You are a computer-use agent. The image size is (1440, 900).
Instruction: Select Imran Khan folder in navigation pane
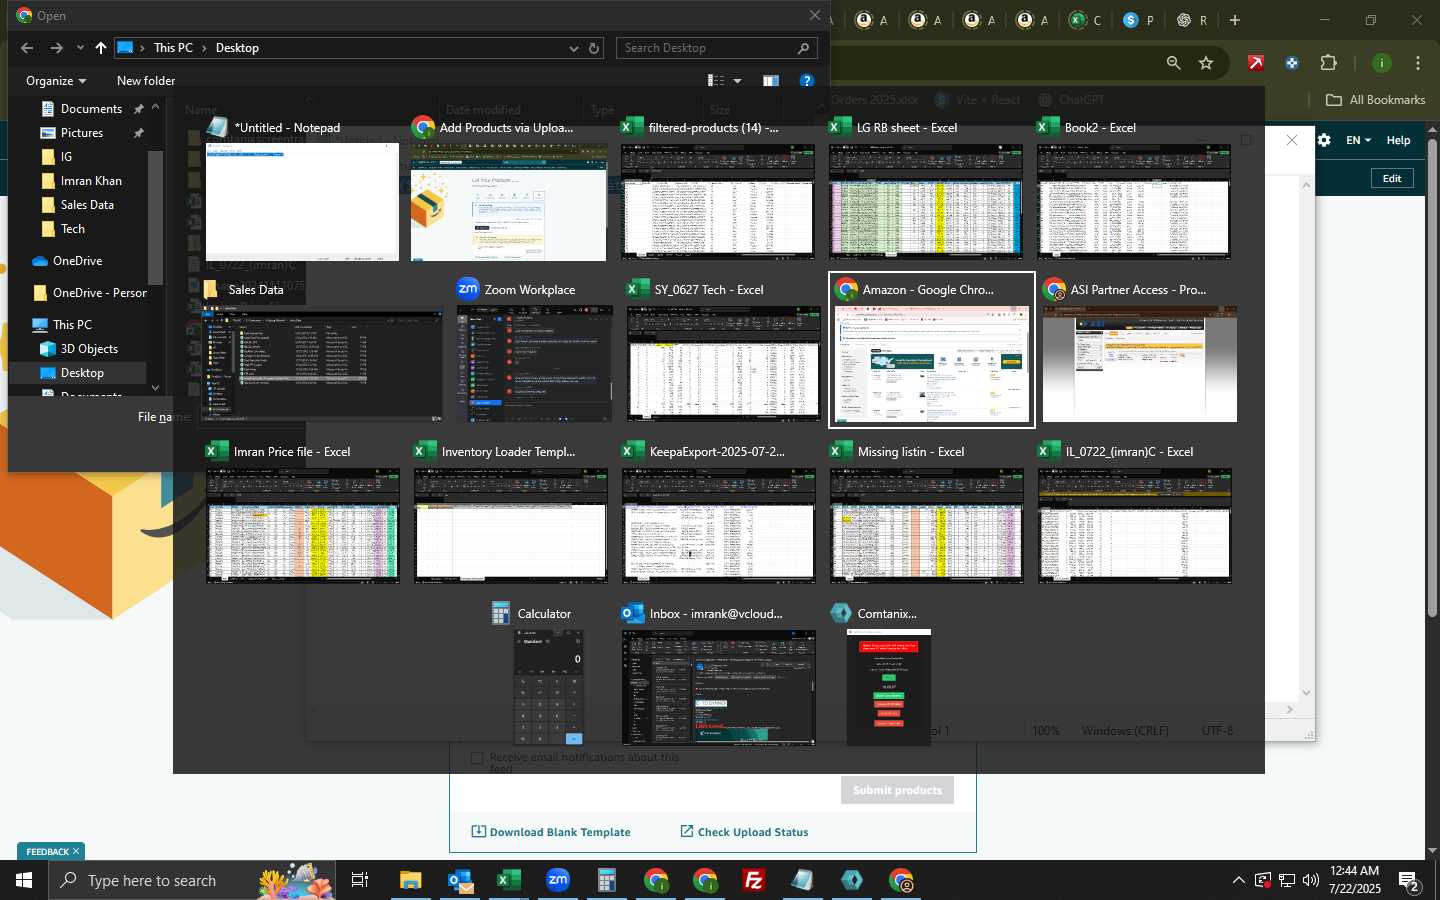[x=91, y=181]
